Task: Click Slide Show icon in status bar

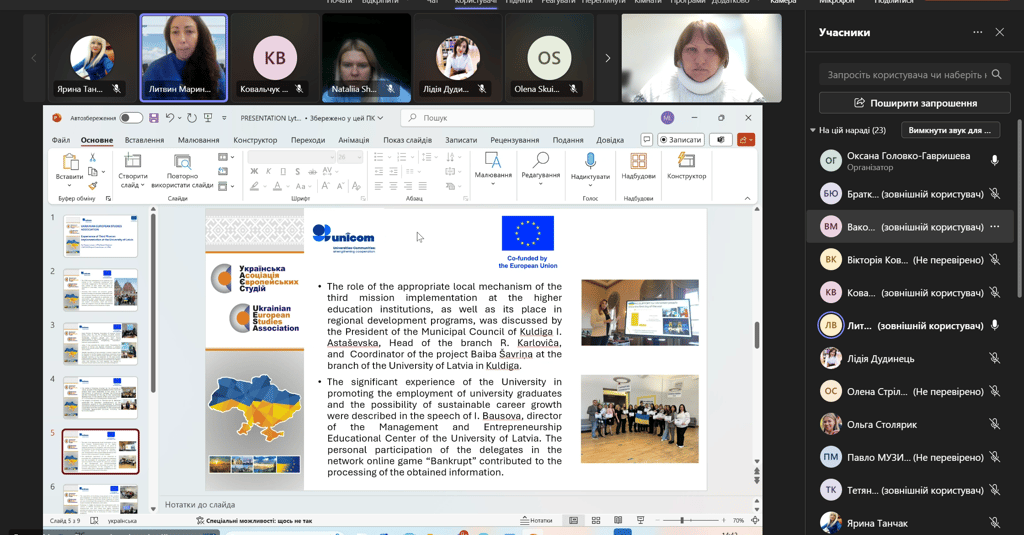Action: [641, 521]
